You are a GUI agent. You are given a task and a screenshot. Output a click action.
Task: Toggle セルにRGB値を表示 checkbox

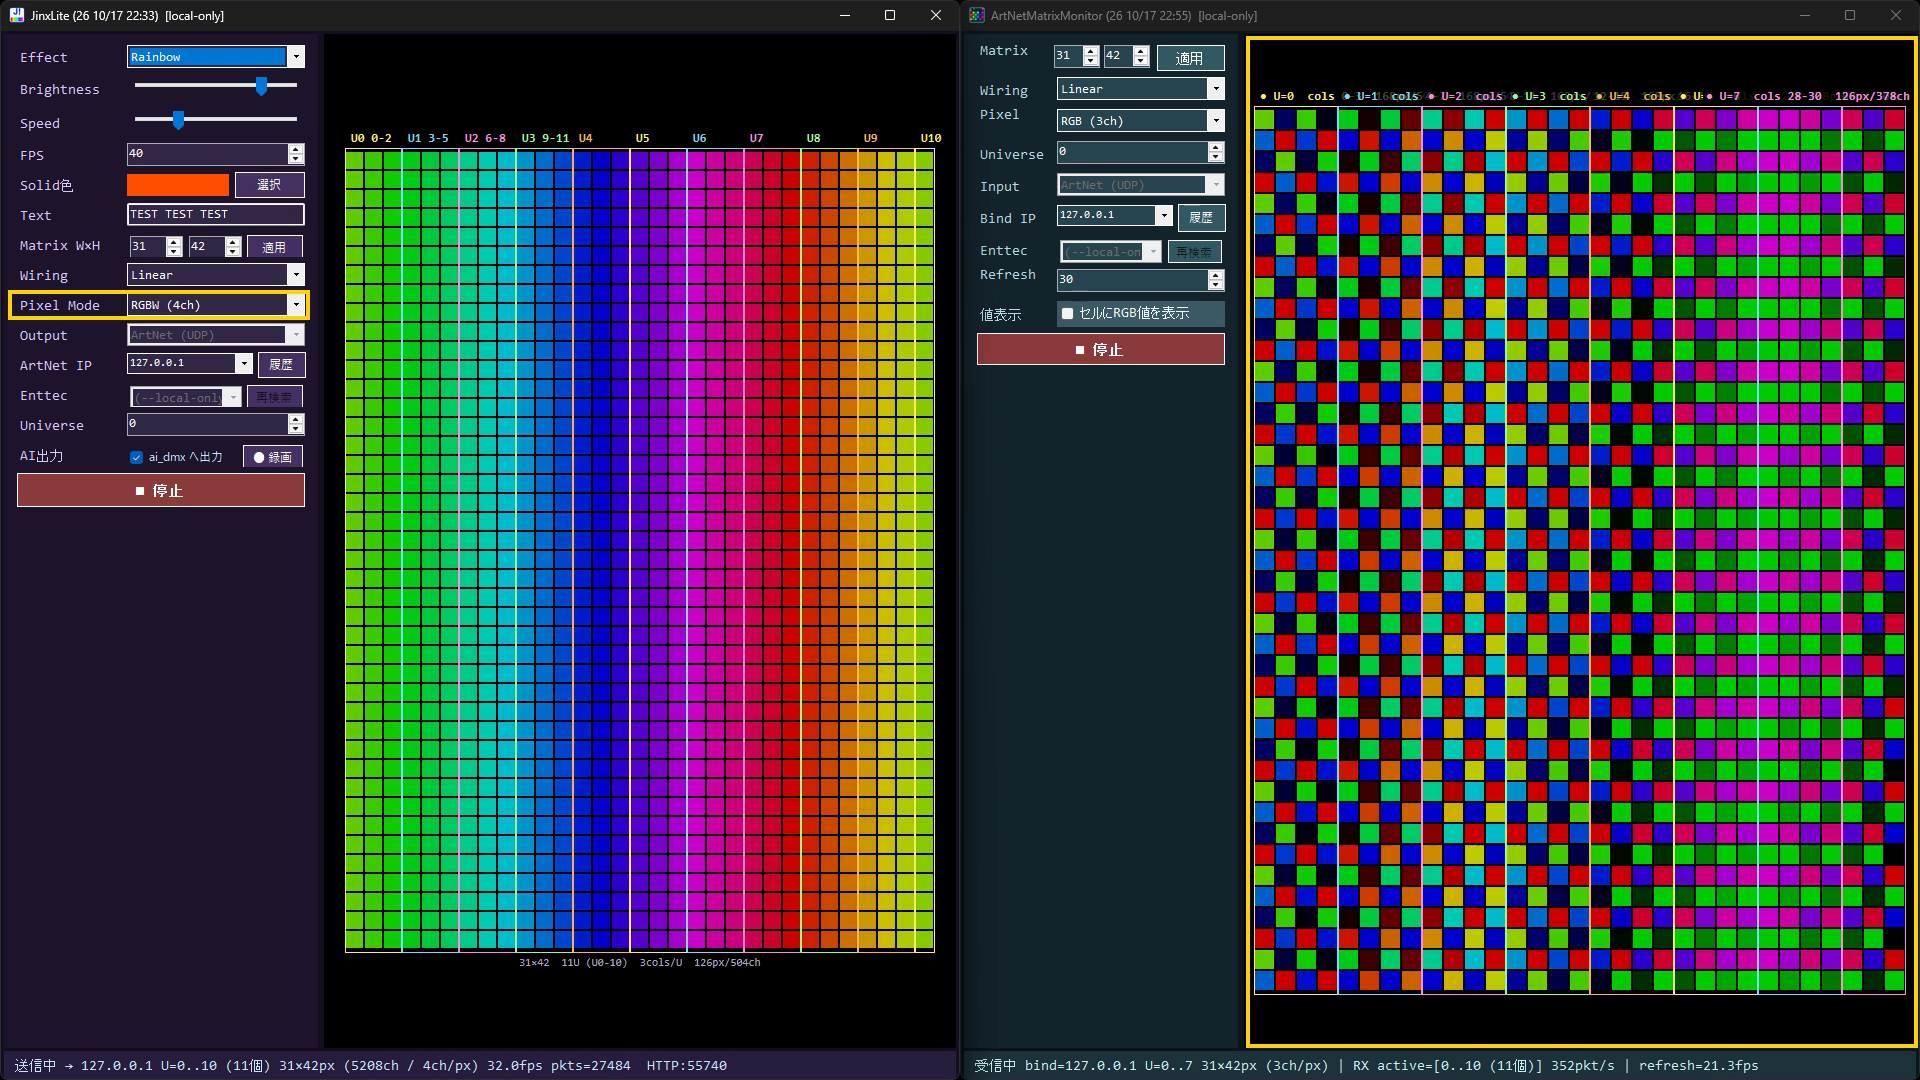[x=1067, y=314]
